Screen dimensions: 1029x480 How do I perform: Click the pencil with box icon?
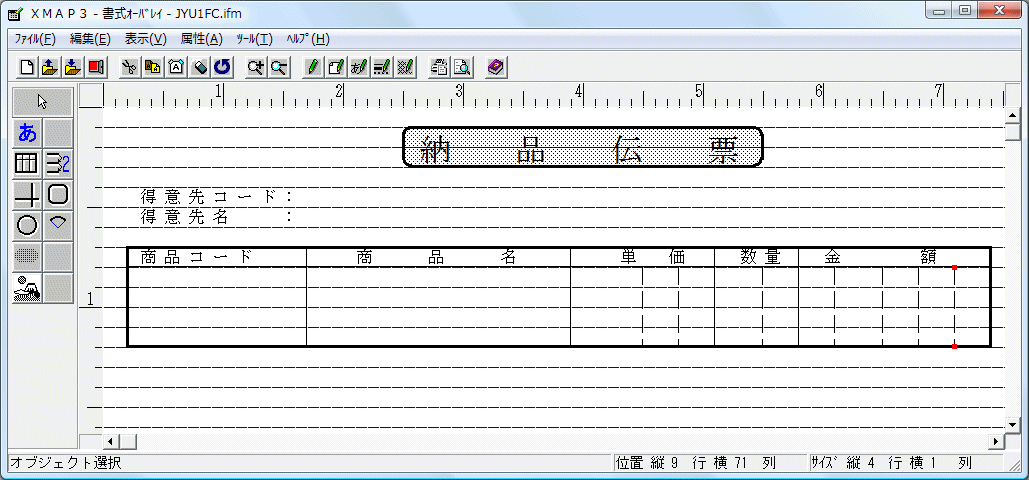coord(336,66)
